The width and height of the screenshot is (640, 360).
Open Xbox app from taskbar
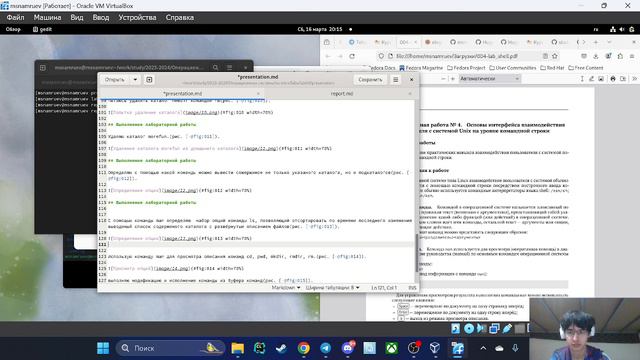click(392, 348)
